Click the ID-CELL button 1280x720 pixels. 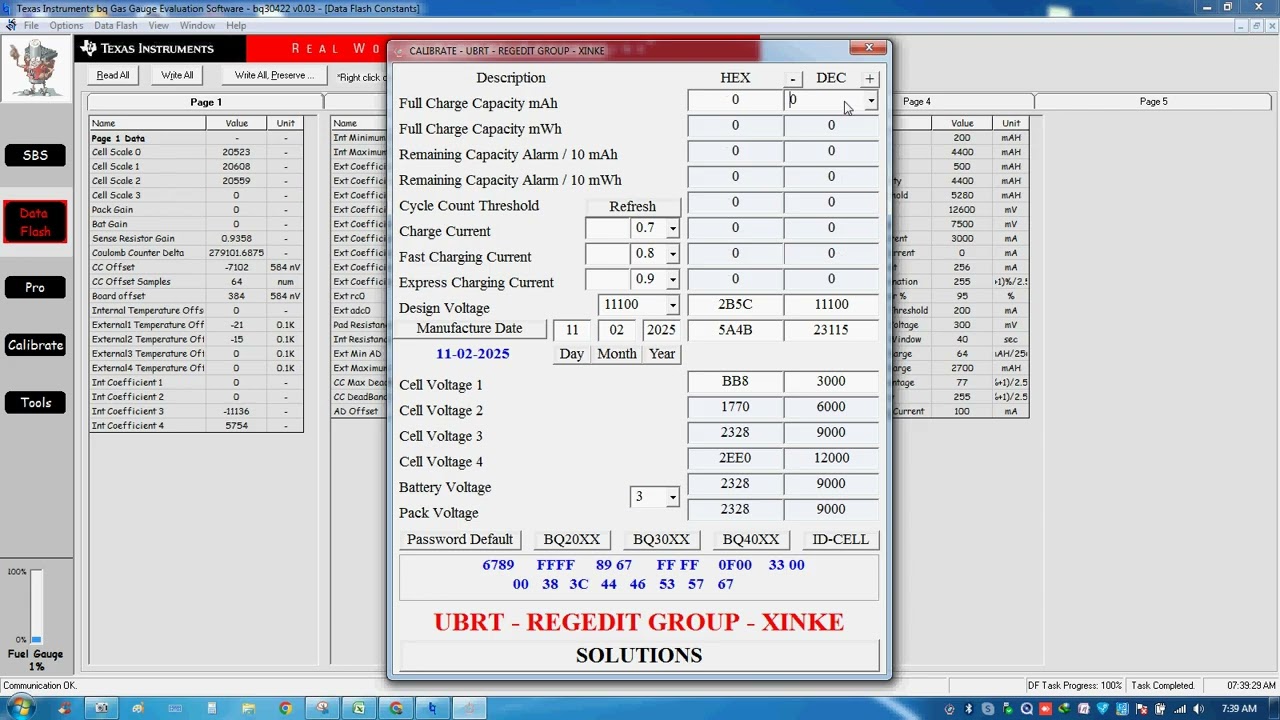click(x=840, y=540)
